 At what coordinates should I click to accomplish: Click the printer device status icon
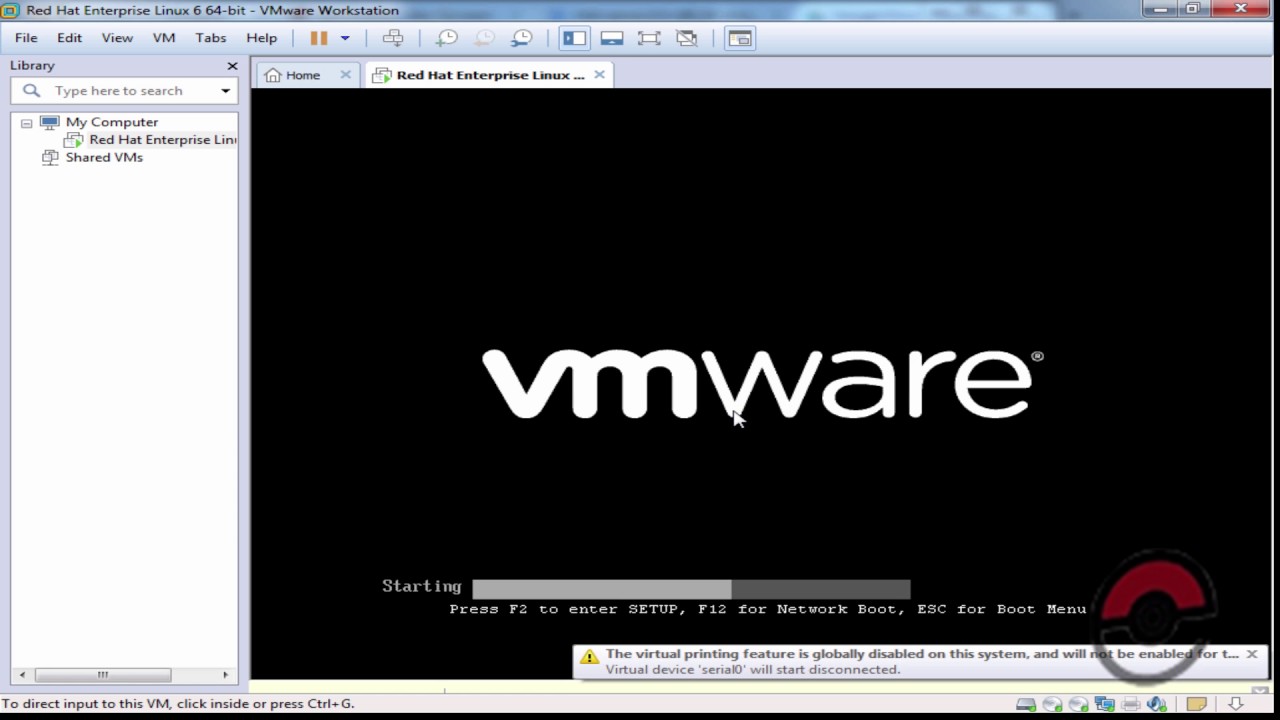(1130, 704)
